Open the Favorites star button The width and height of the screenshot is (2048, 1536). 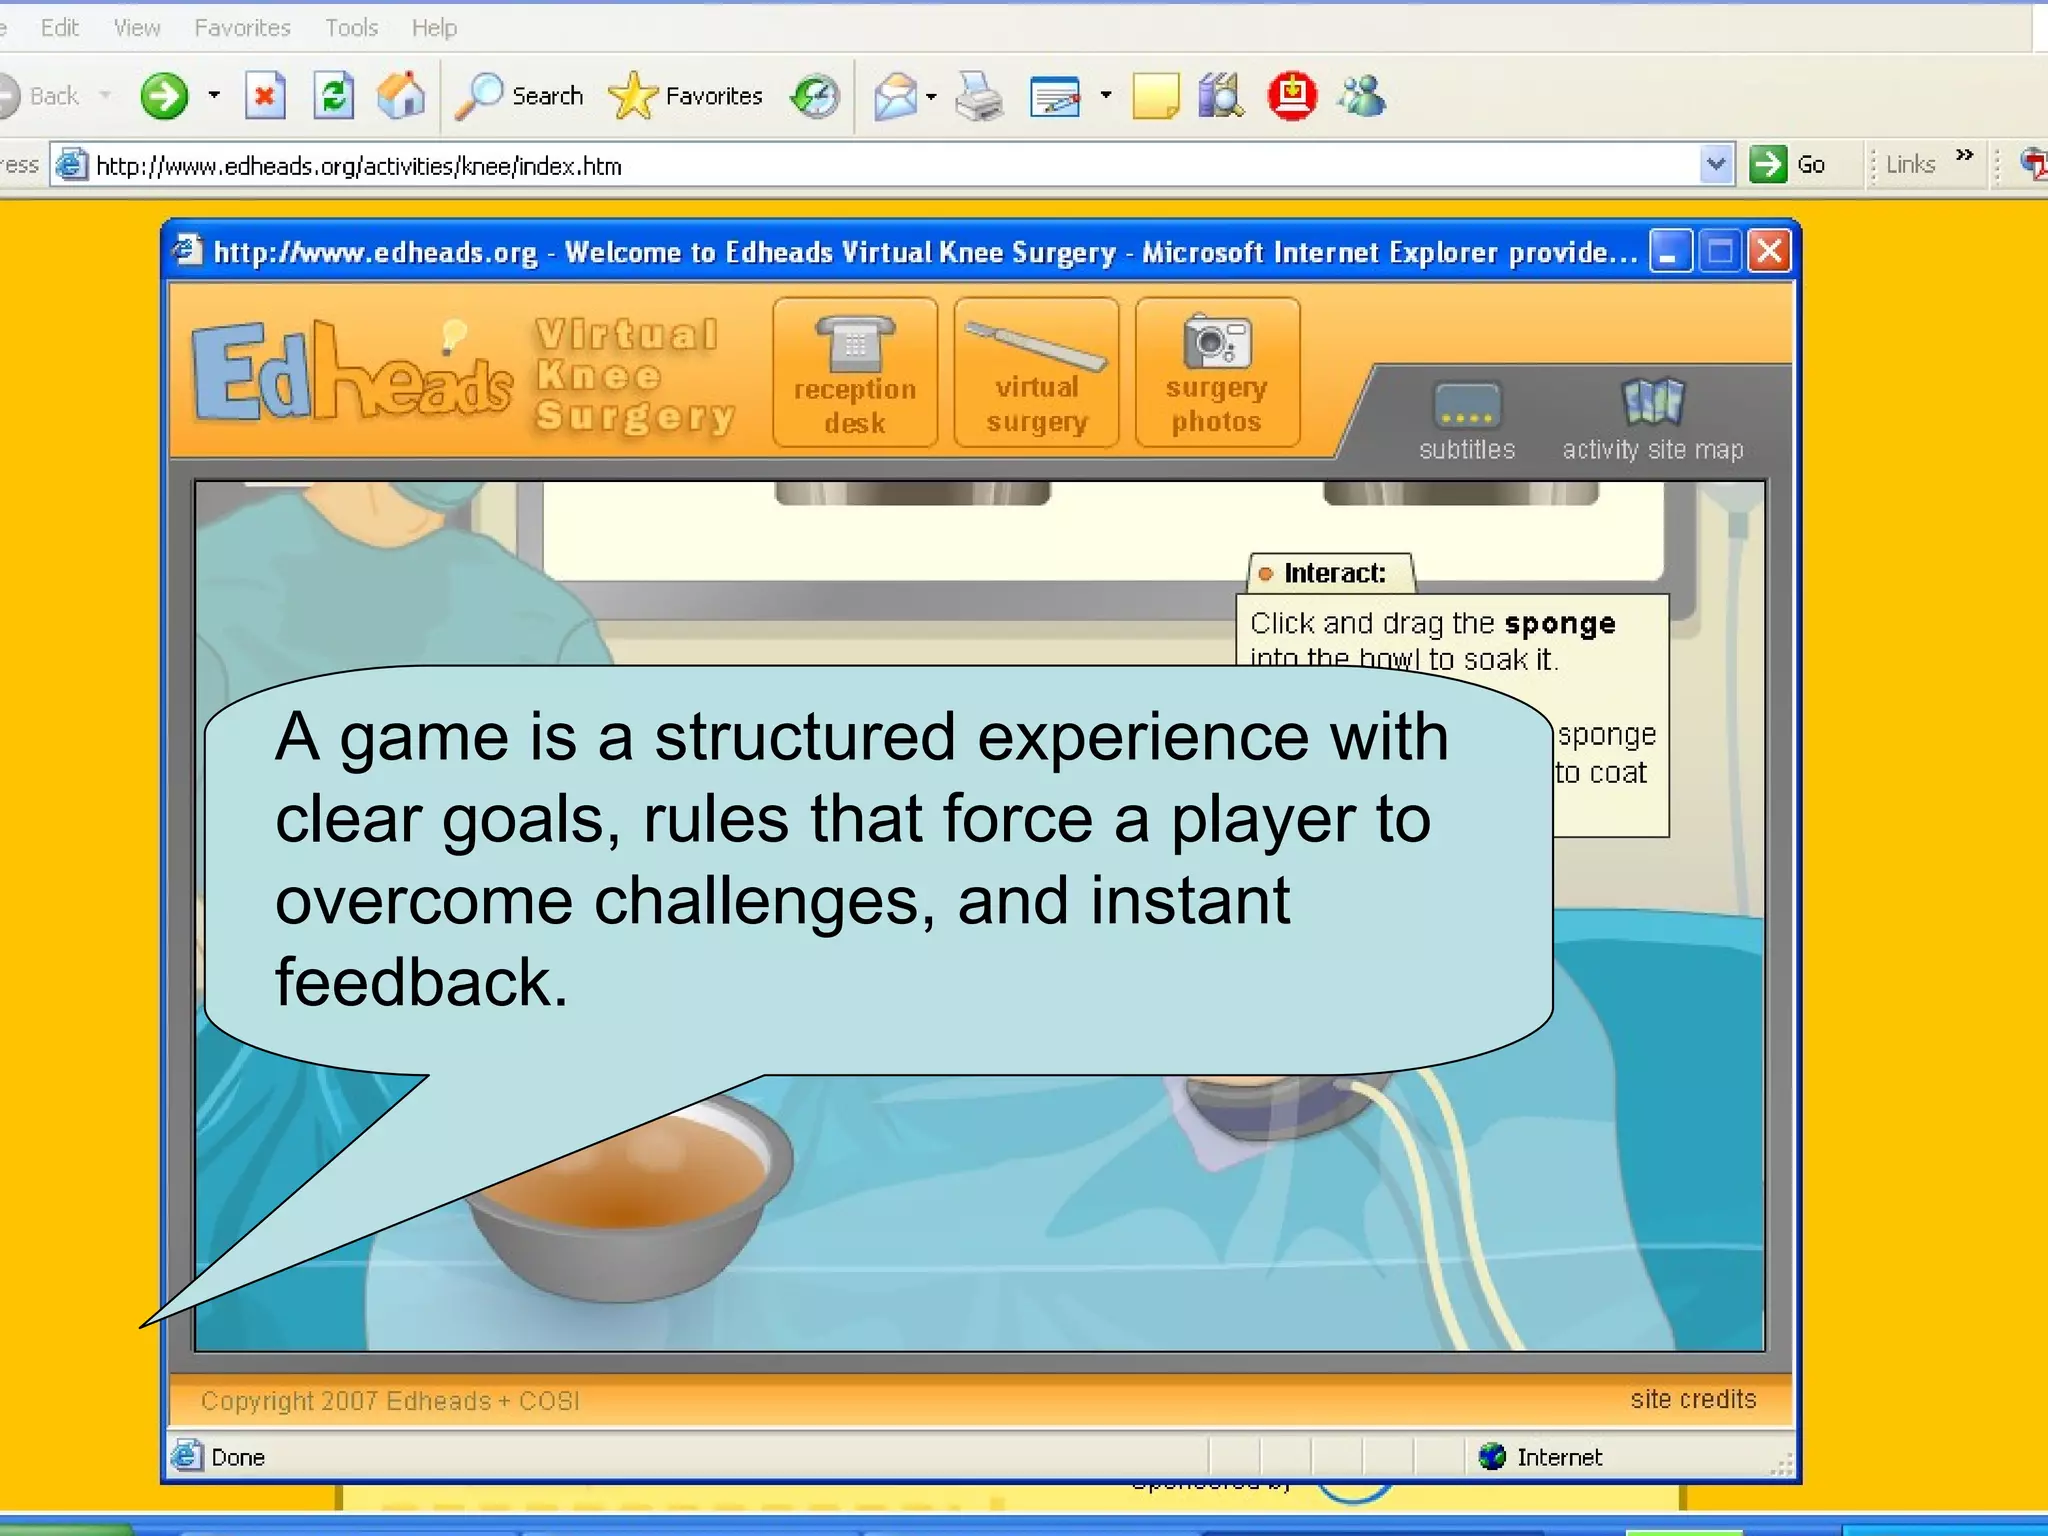[686, 96]
